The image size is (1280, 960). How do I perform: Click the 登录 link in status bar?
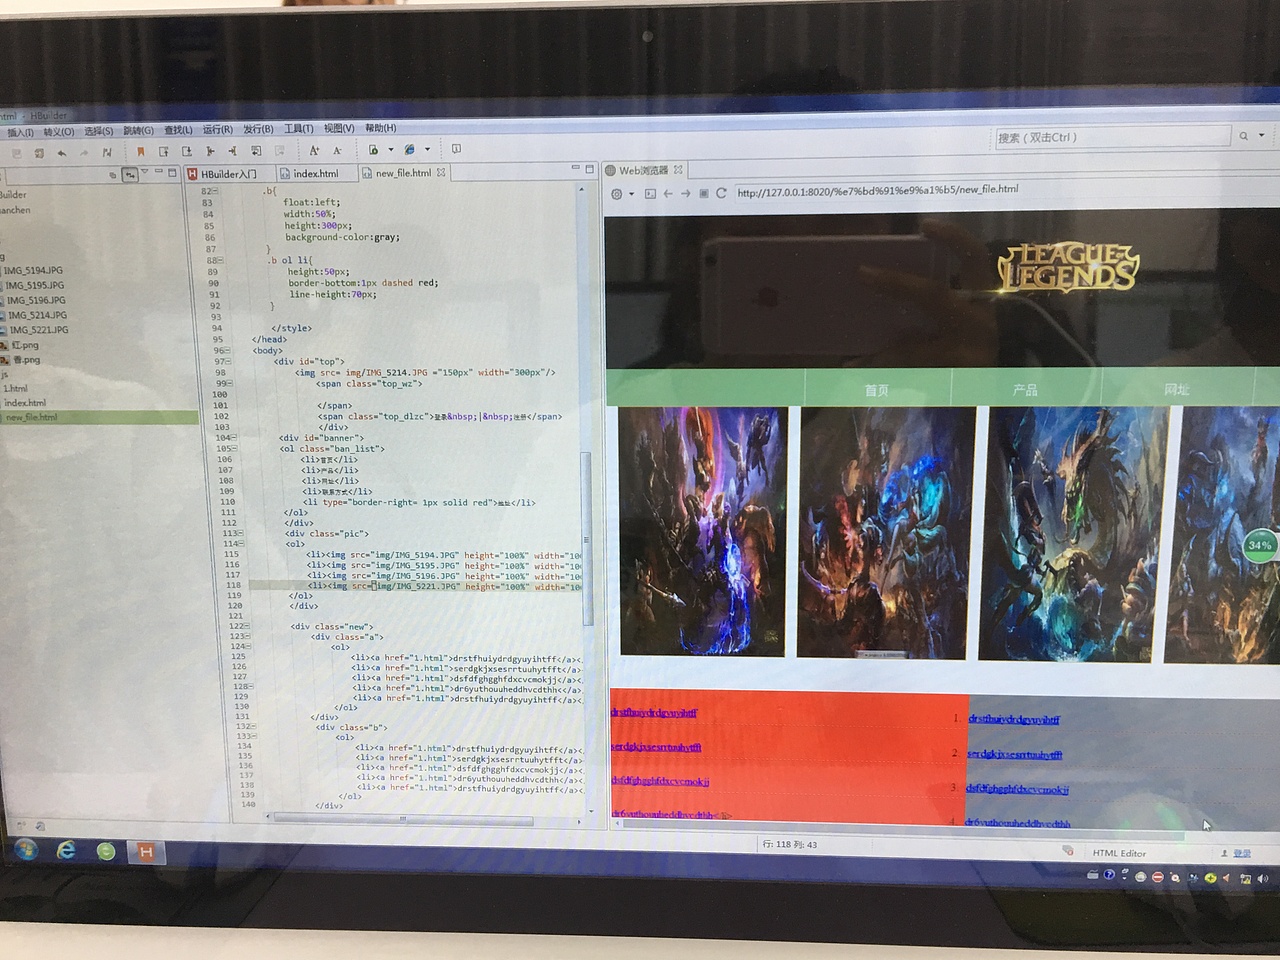pyautogui.click(x=1242, y=853)
